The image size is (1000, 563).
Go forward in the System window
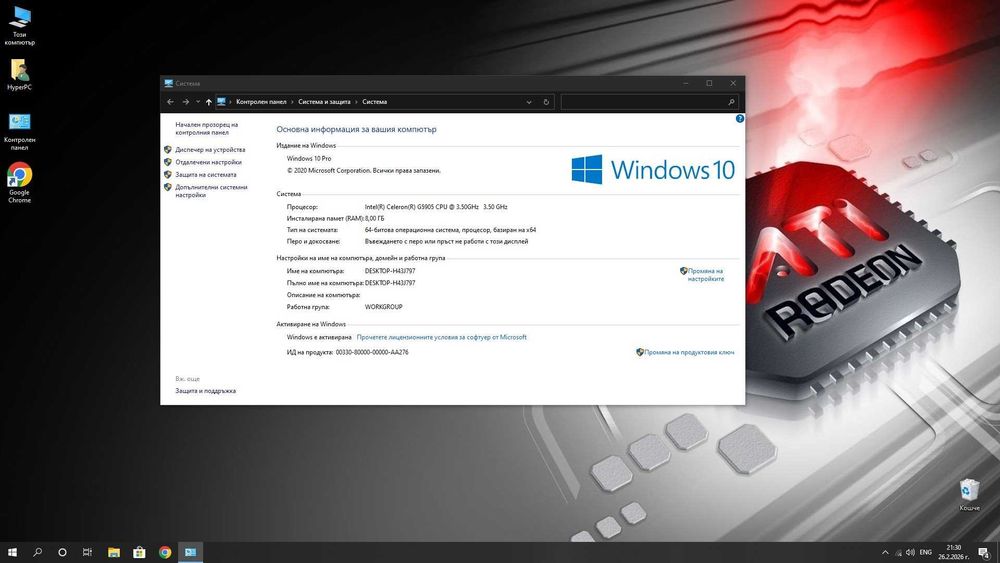pos(186,102)
